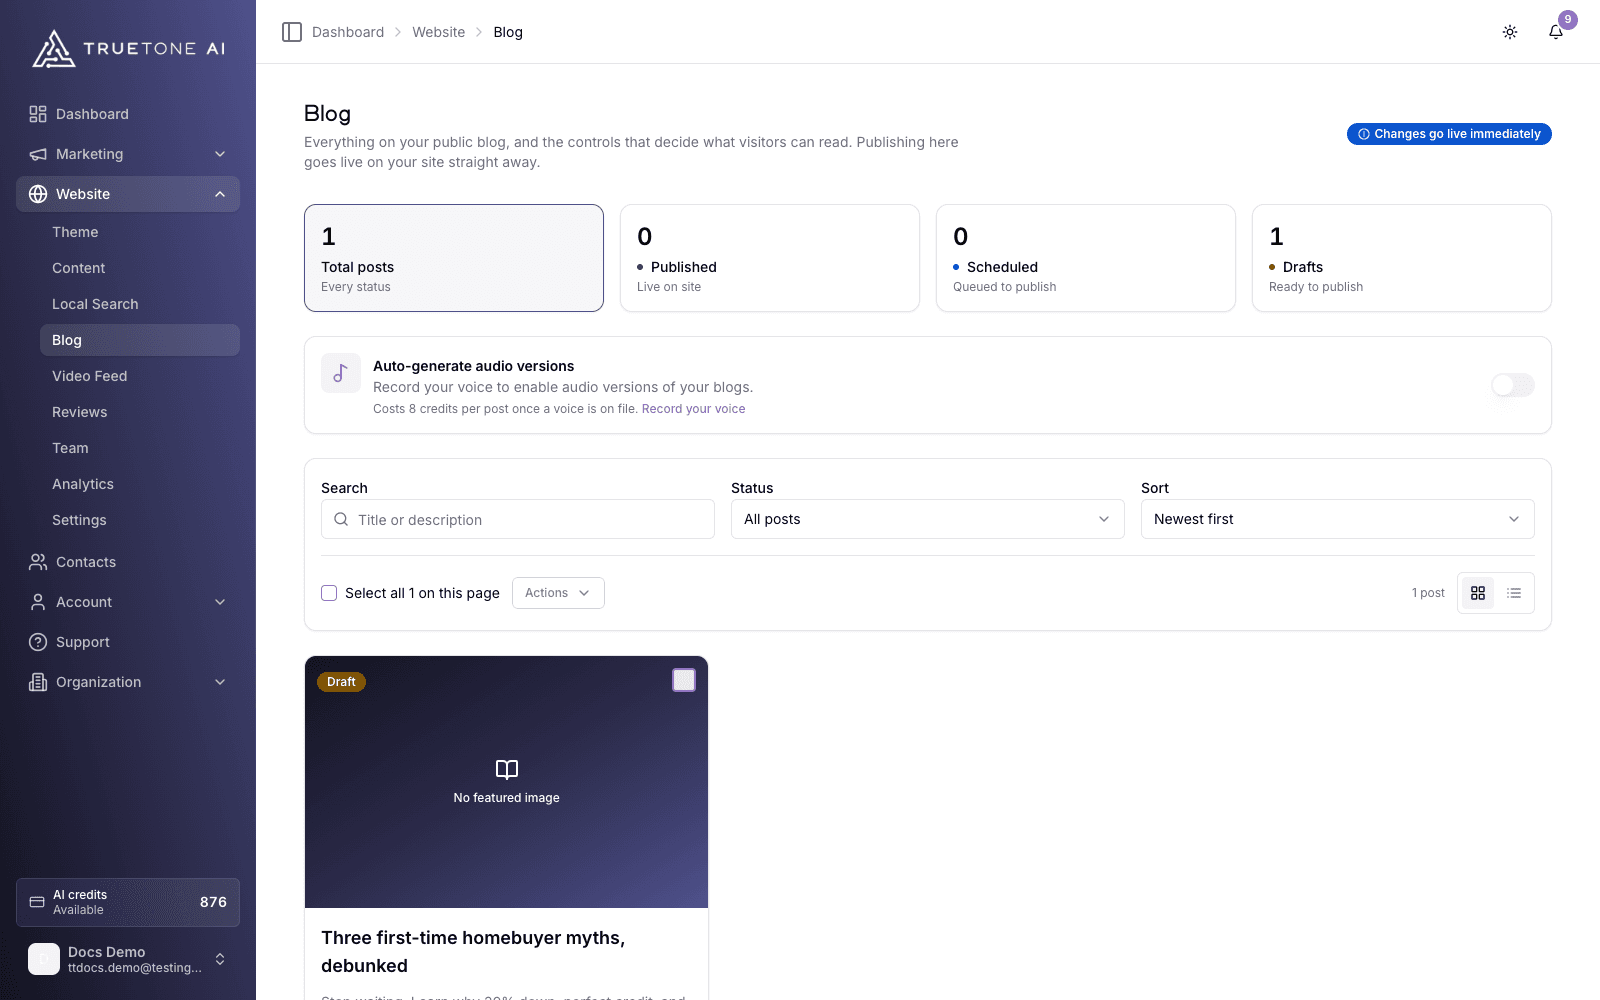
Task: Click the info icon in live badge
Action: (1364, 134)
